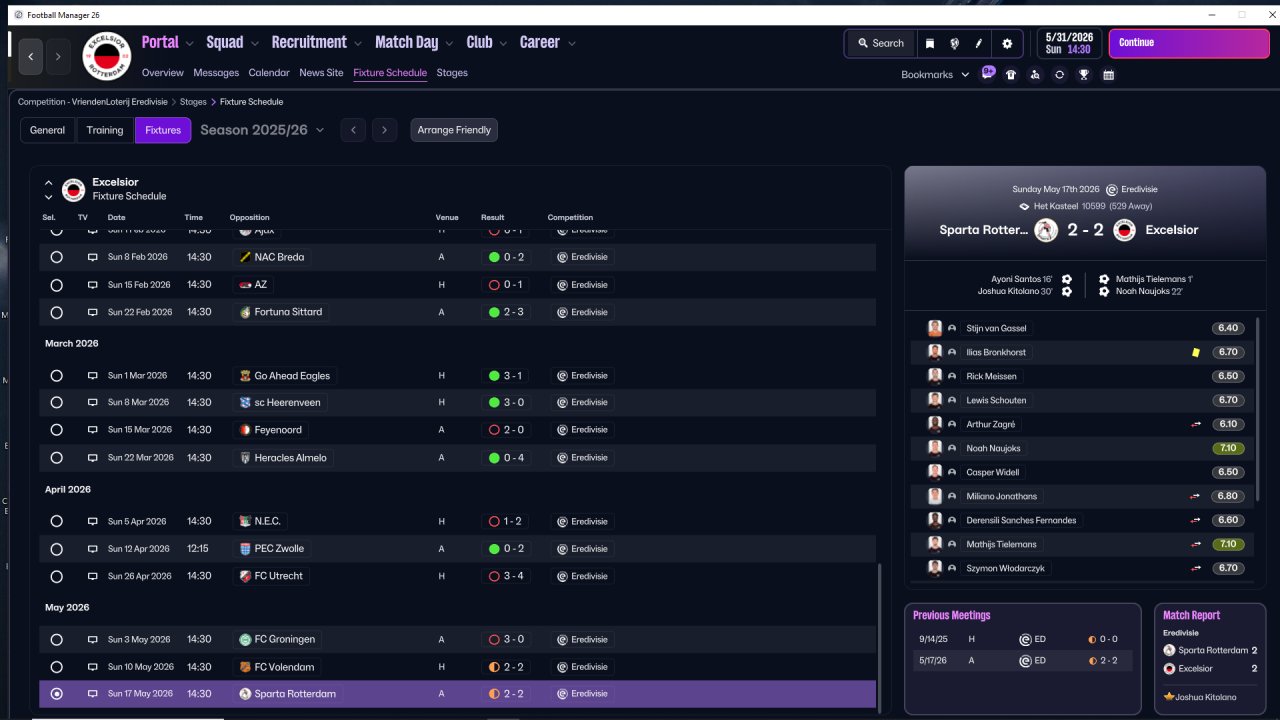The image size is (1280, 720).
Task: Open the Sparta Rotterdam opposition link
Action: [295, 694]
